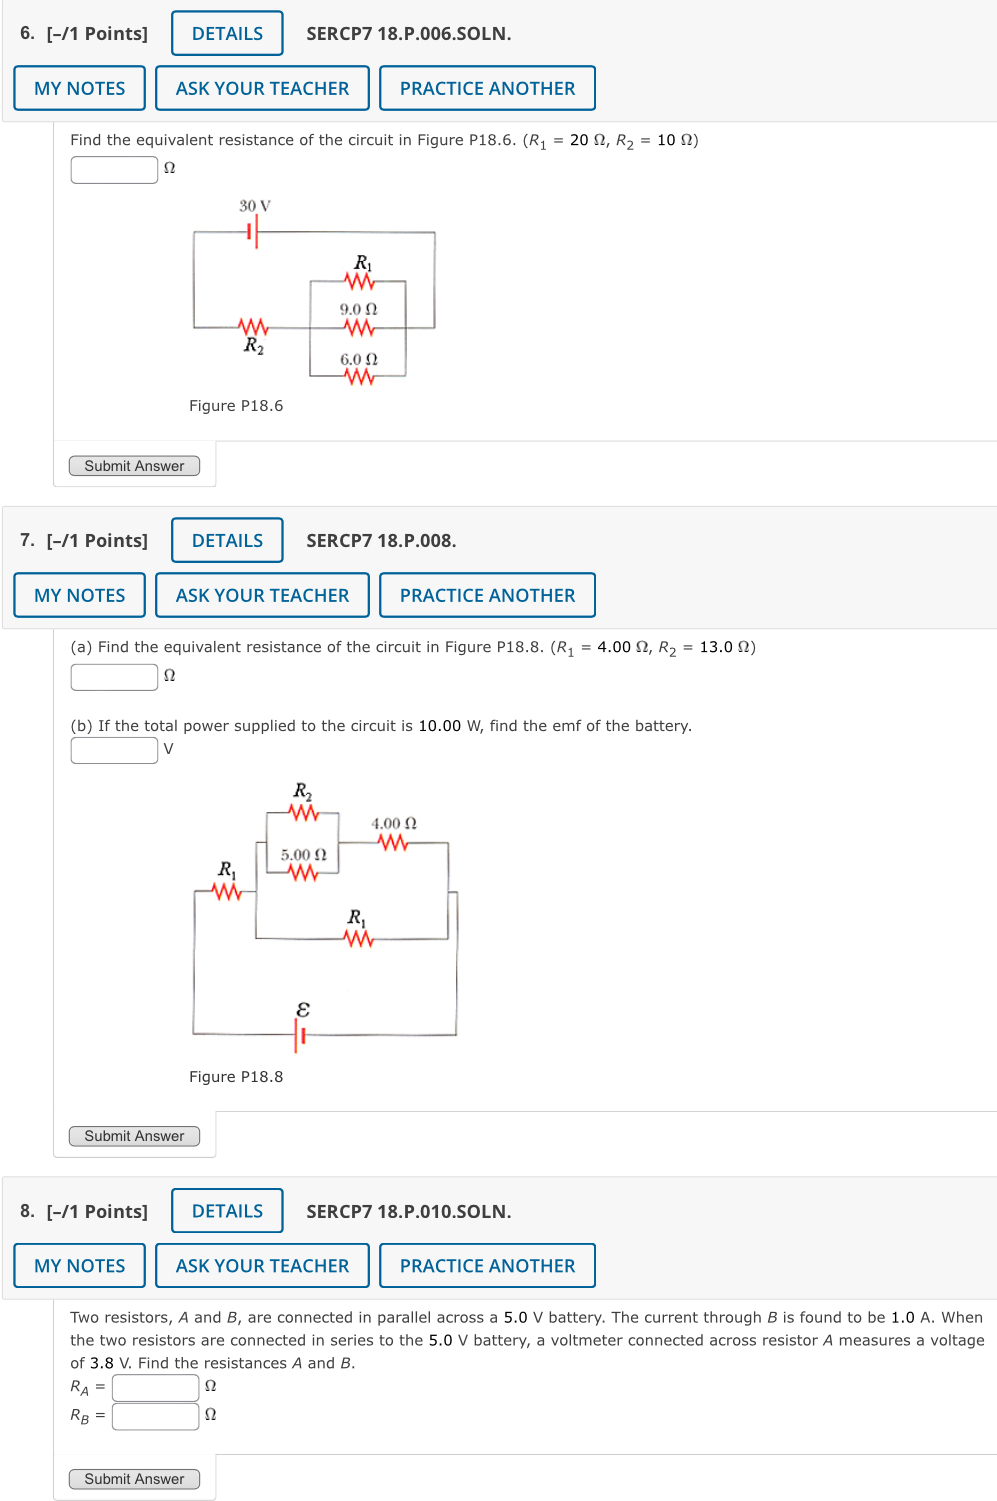Open DETAILS for problem 6 SERCP7 18.P.006.SOLN
The height and width of the screenshot is (1501, 997).
point(226,33)
